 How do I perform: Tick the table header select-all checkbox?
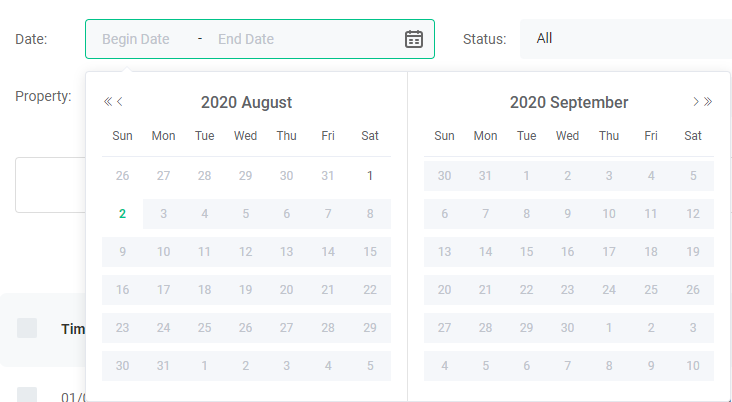[27, 328]
